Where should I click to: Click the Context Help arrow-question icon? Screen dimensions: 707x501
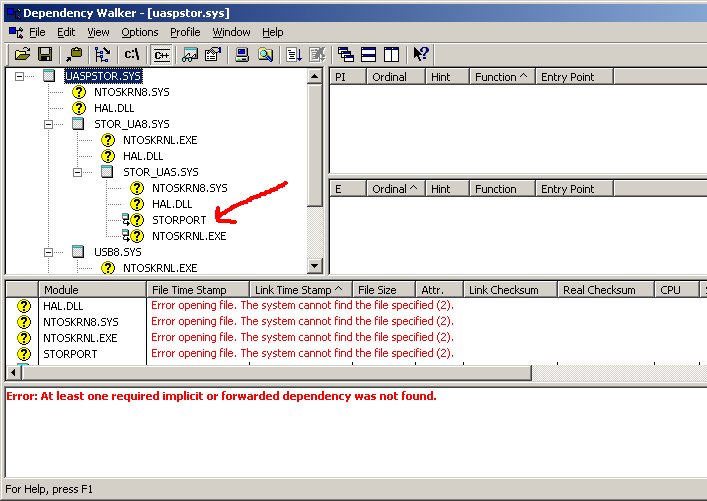[x=421, y=55]
